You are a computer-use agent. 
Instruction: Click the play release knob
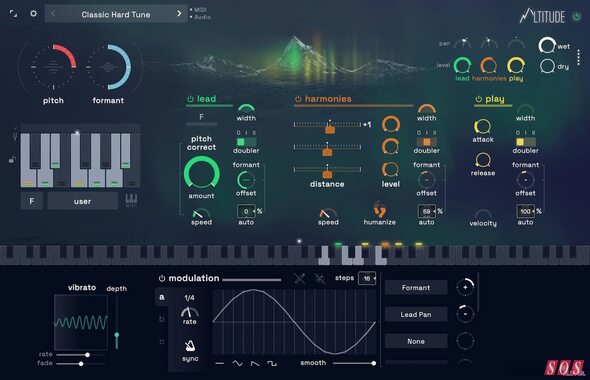482,161
